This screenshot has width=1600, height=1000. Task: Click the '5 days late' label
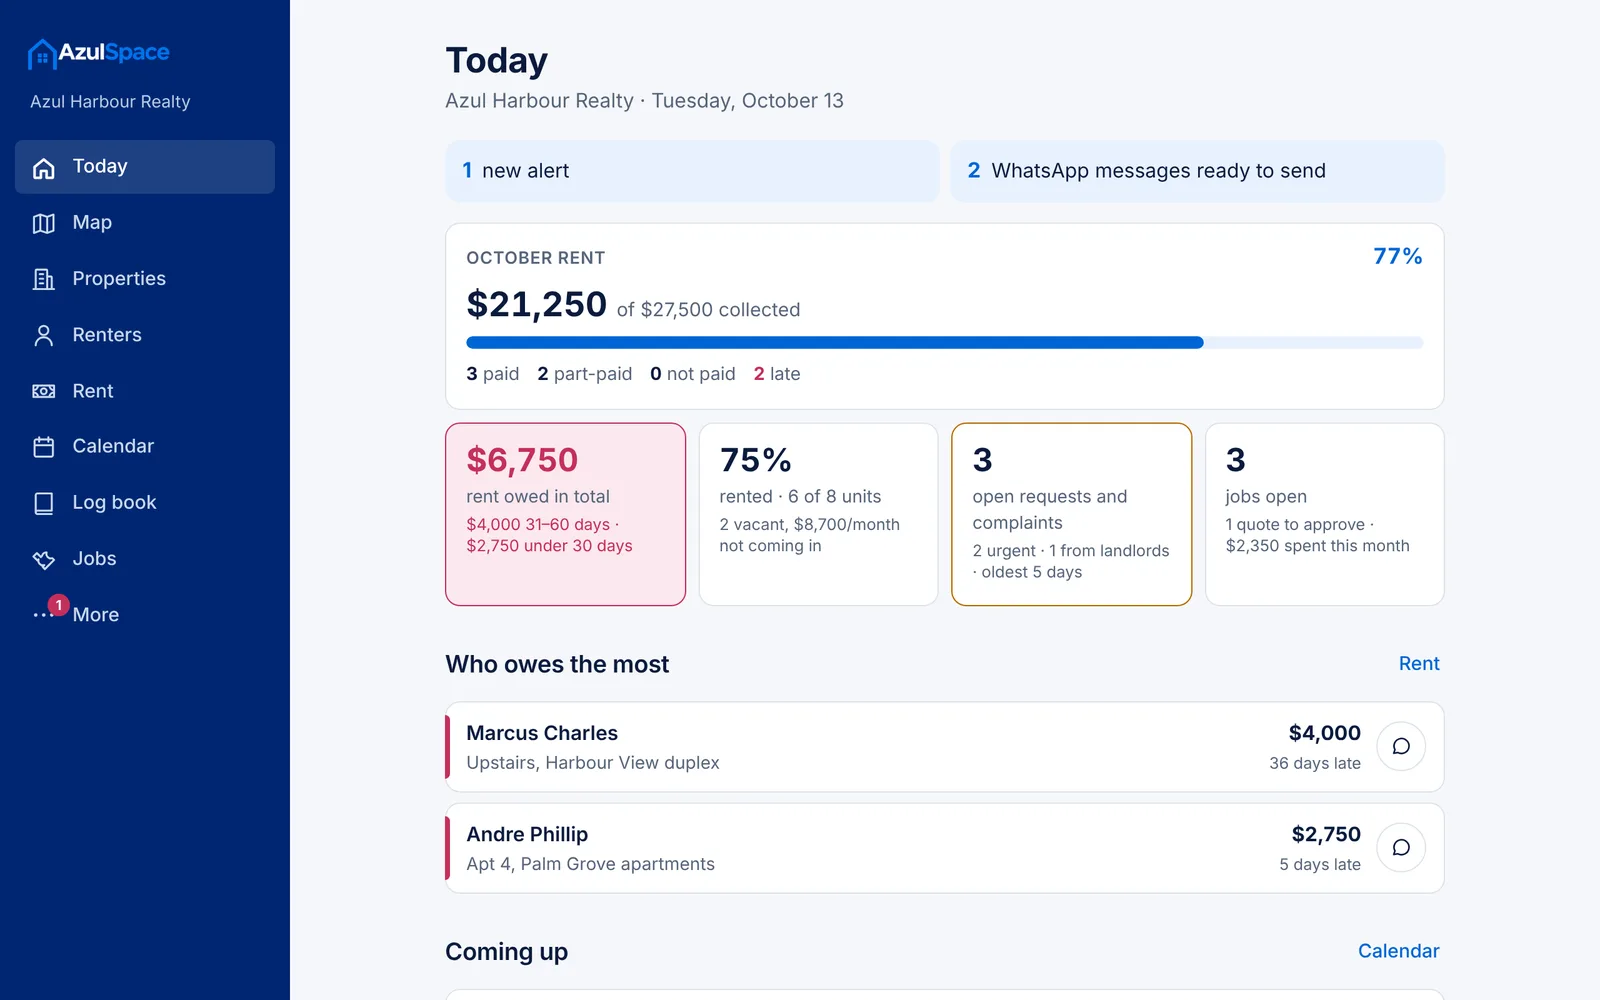(x=1319, y=864)
